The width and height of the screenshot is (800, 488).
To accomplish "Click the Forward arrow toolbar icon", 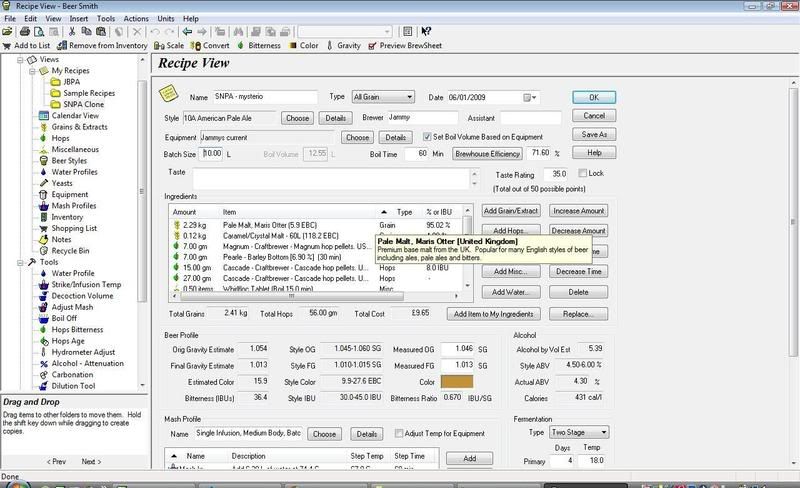I will pyautogui.click(x=202, y=32).
